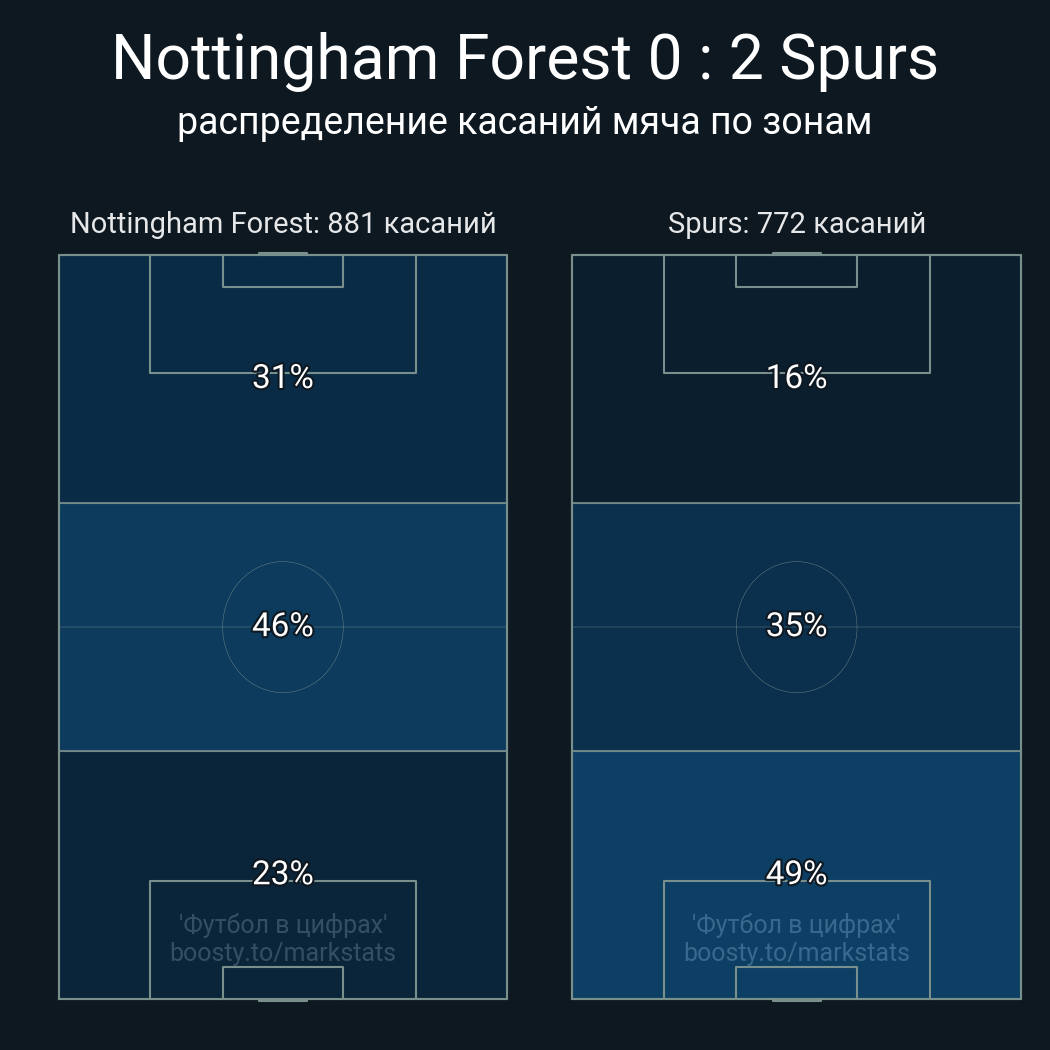Open boosty.to/markstats link on Forest pitch
The image size is (1050, 1050).
pos(283,952)
